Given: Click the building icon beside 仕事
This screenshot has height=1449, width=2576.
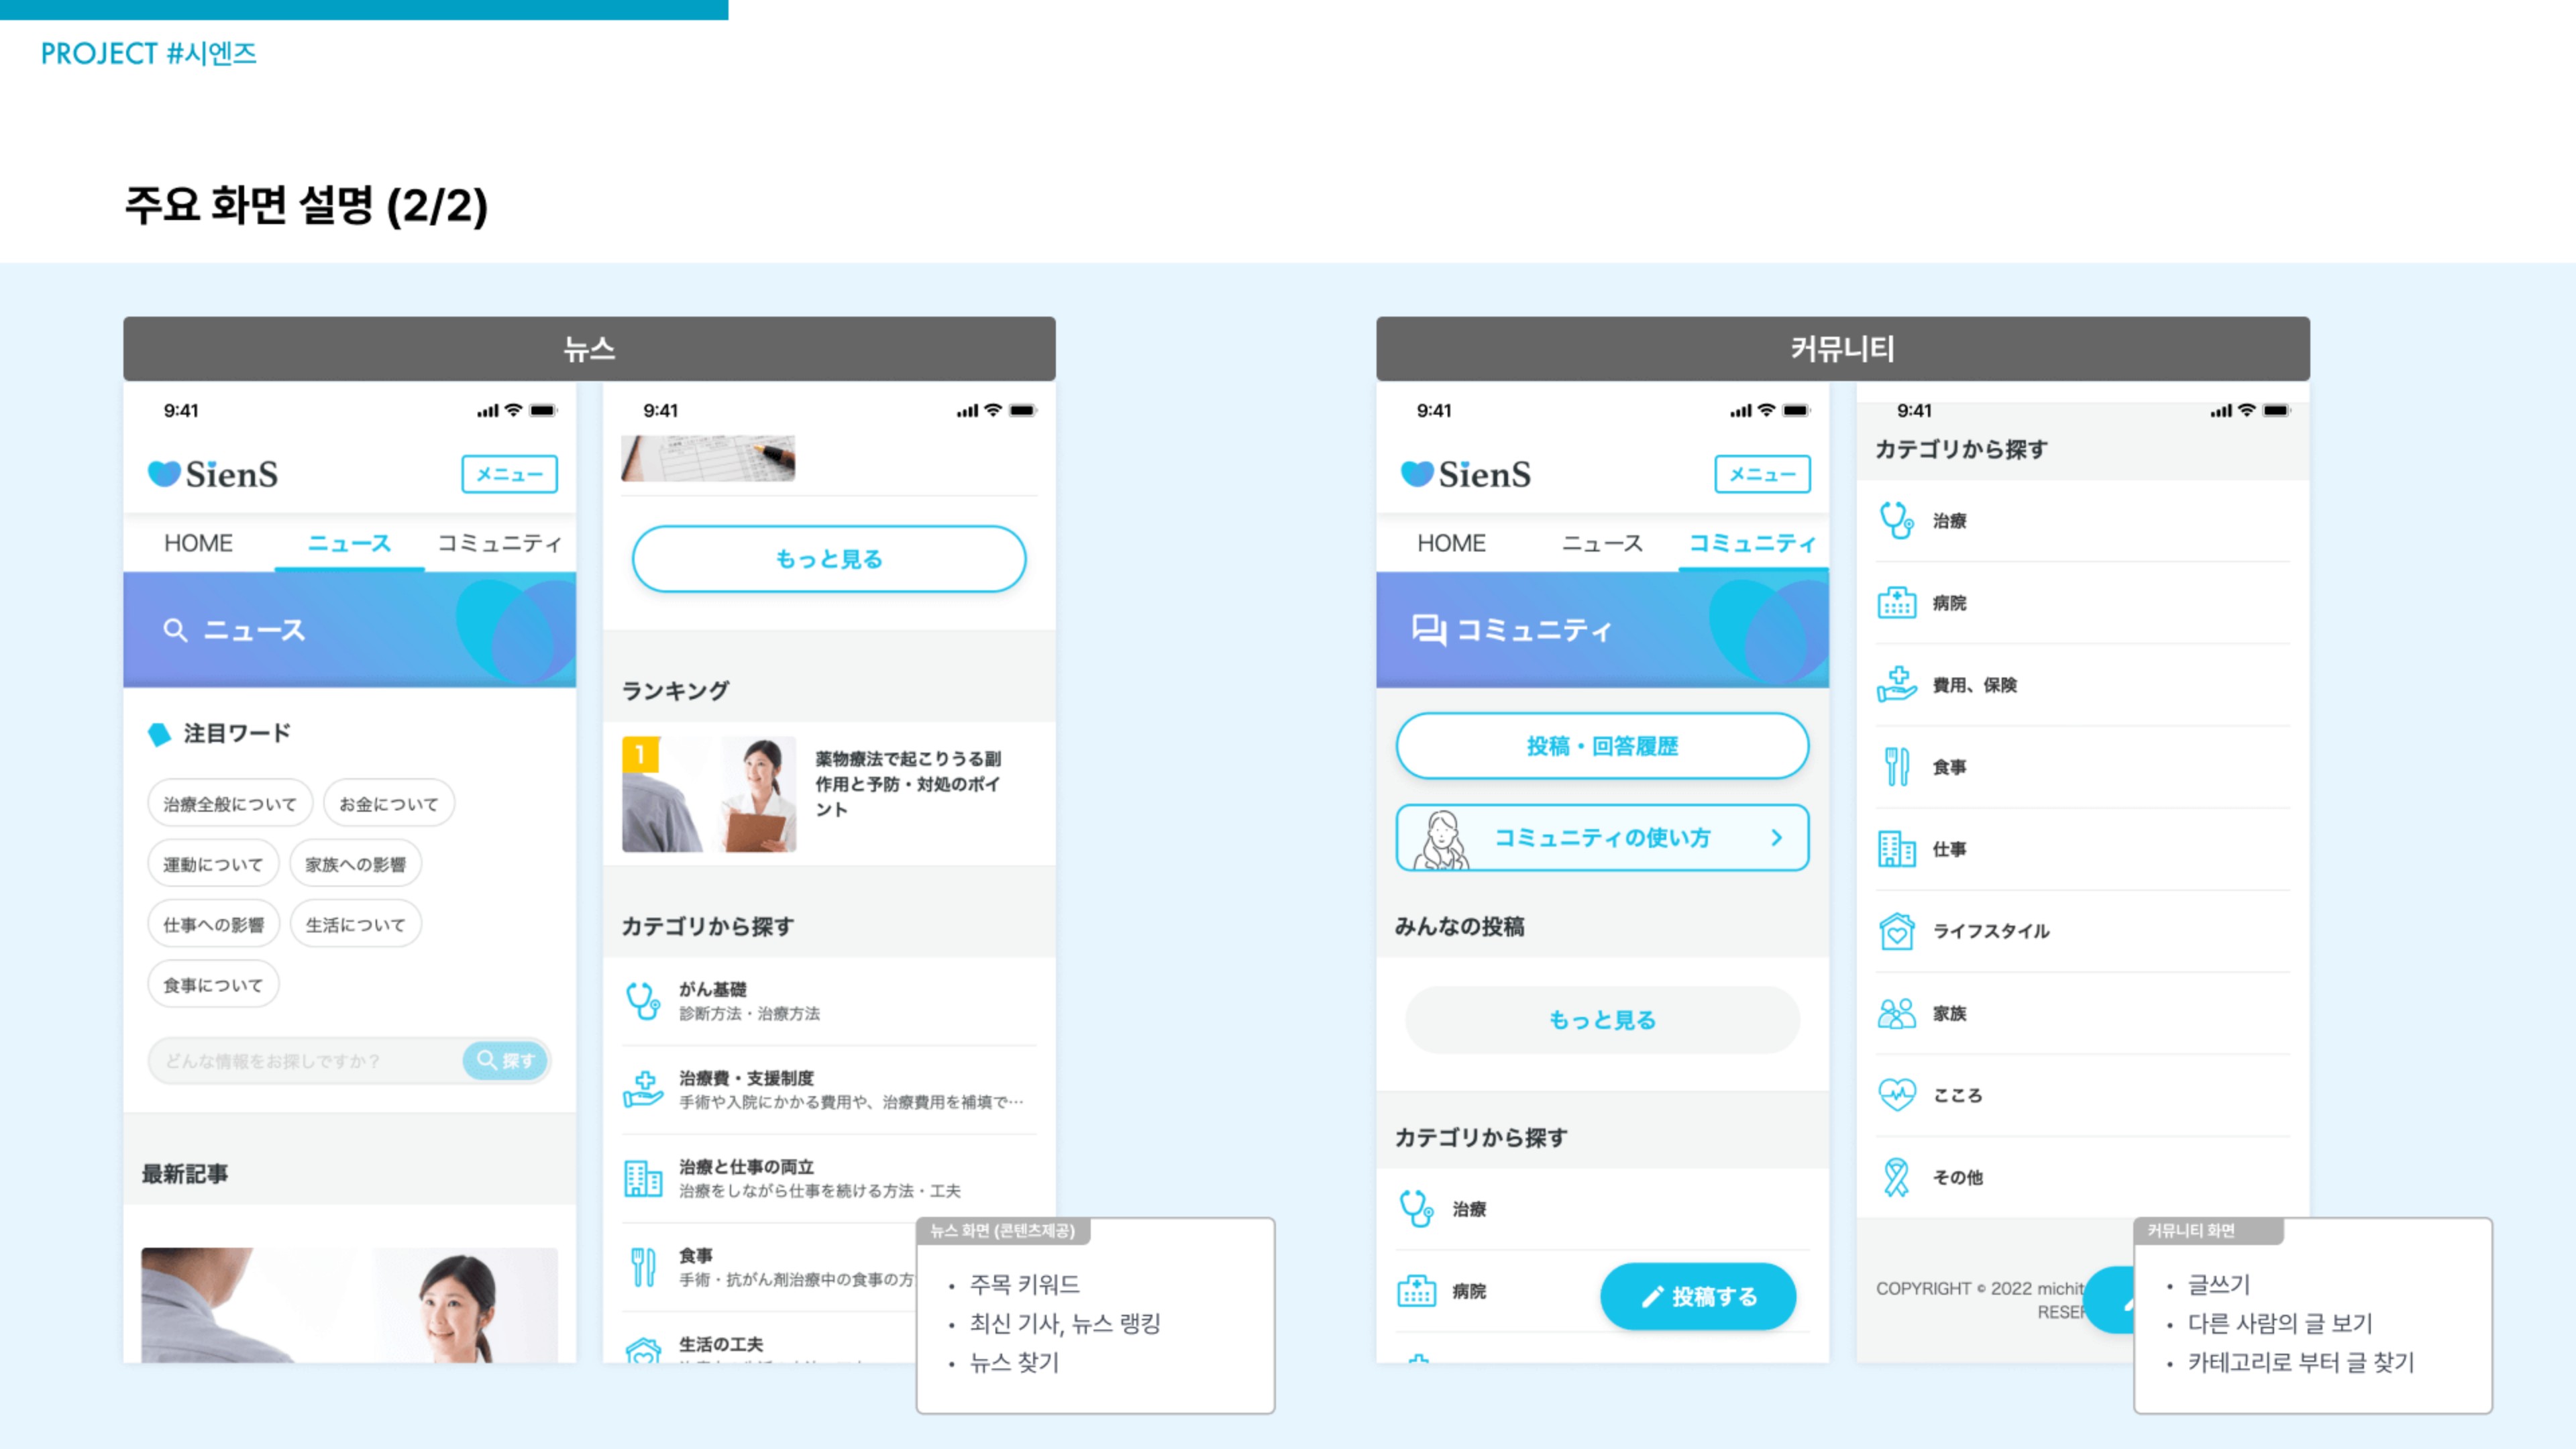Looking at the screenshot, I should [1896, 848].
